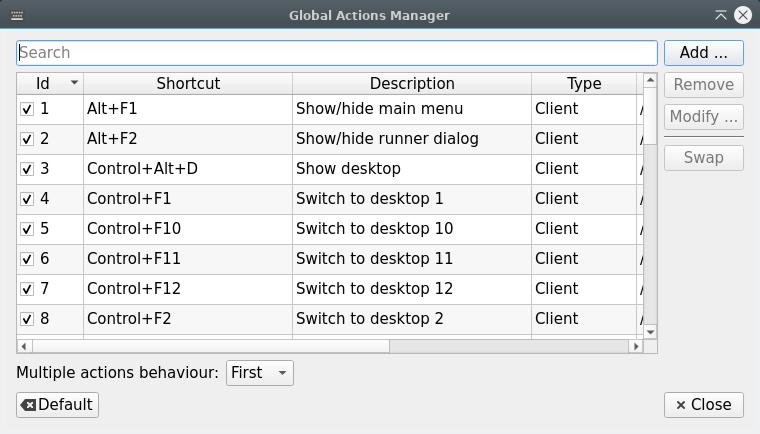Click Client type in Control+Alt+D row
760x434 pixels.
point(584,169)
